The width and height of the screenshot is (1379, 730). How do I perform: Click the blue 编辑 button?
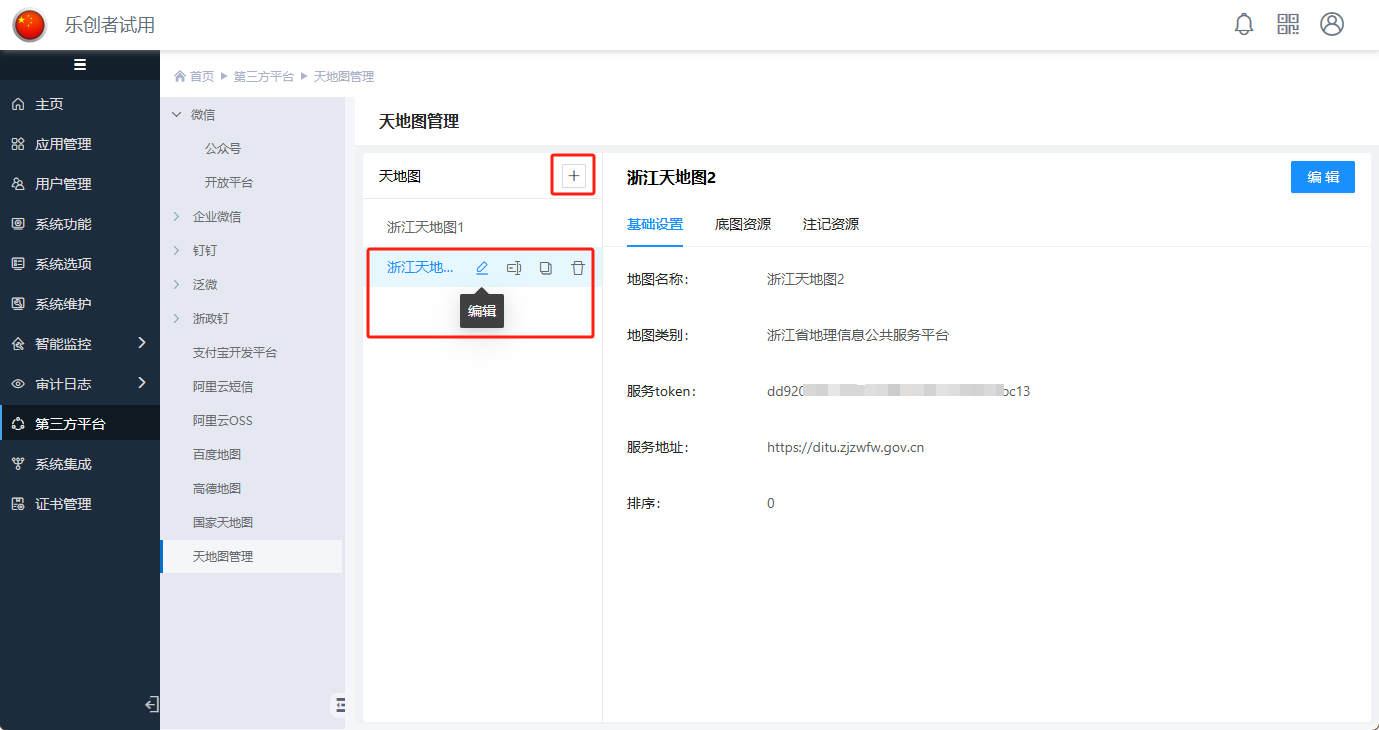tap(1322, 177)
